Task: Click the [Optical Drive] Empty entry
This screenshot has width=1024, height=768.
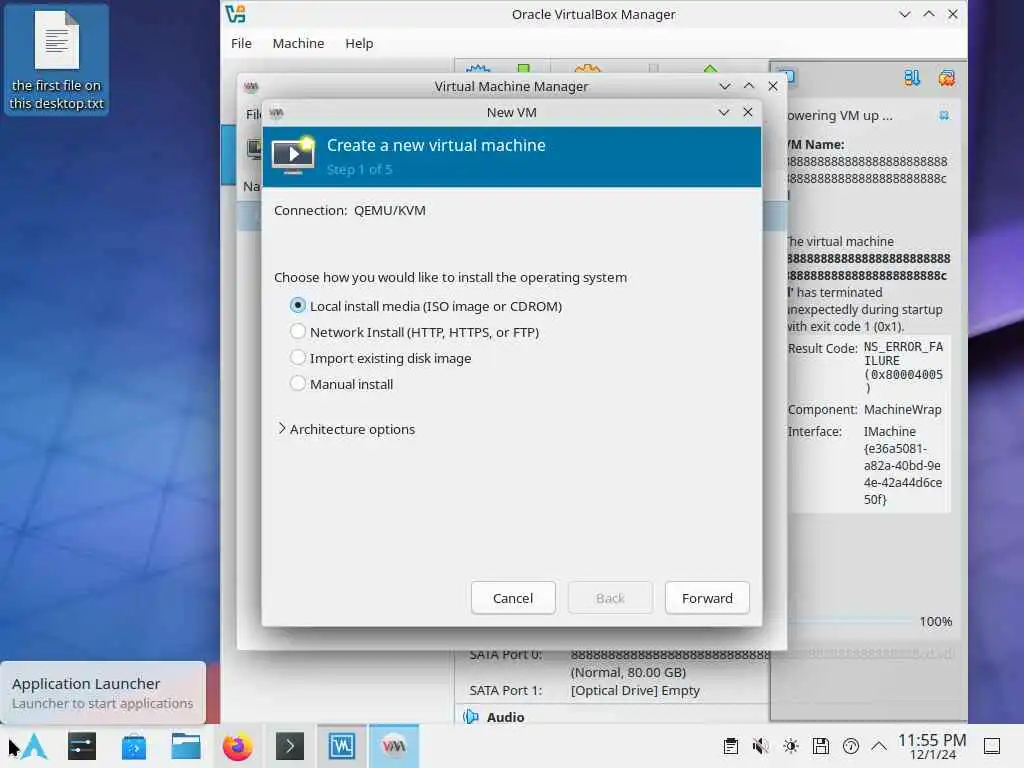Action: point(635,691)
